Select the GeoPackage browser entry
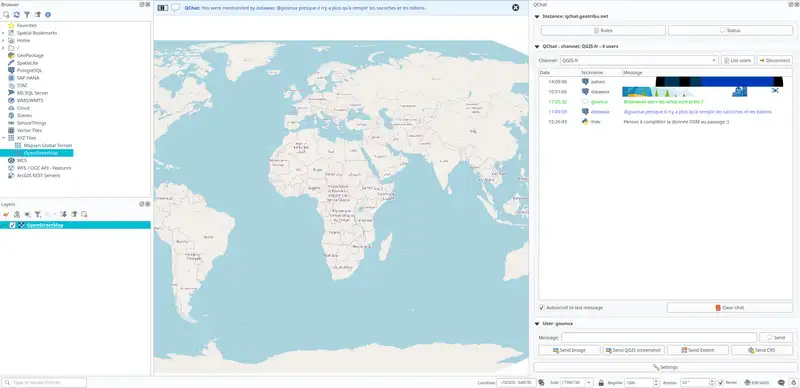 coord(30,55)
